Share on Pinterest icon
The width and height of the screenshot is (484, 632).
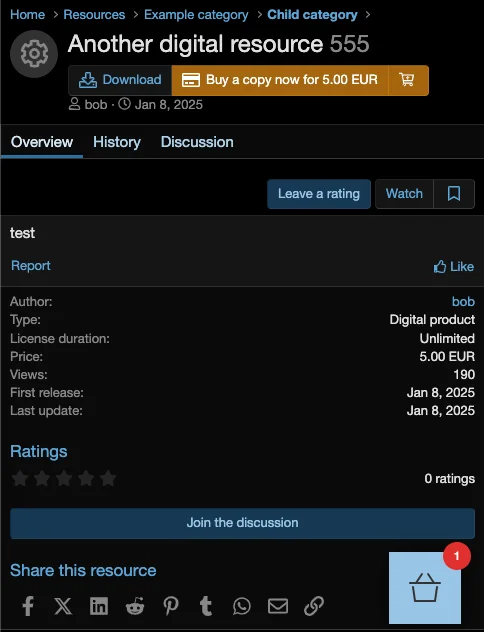coord(171,606)
